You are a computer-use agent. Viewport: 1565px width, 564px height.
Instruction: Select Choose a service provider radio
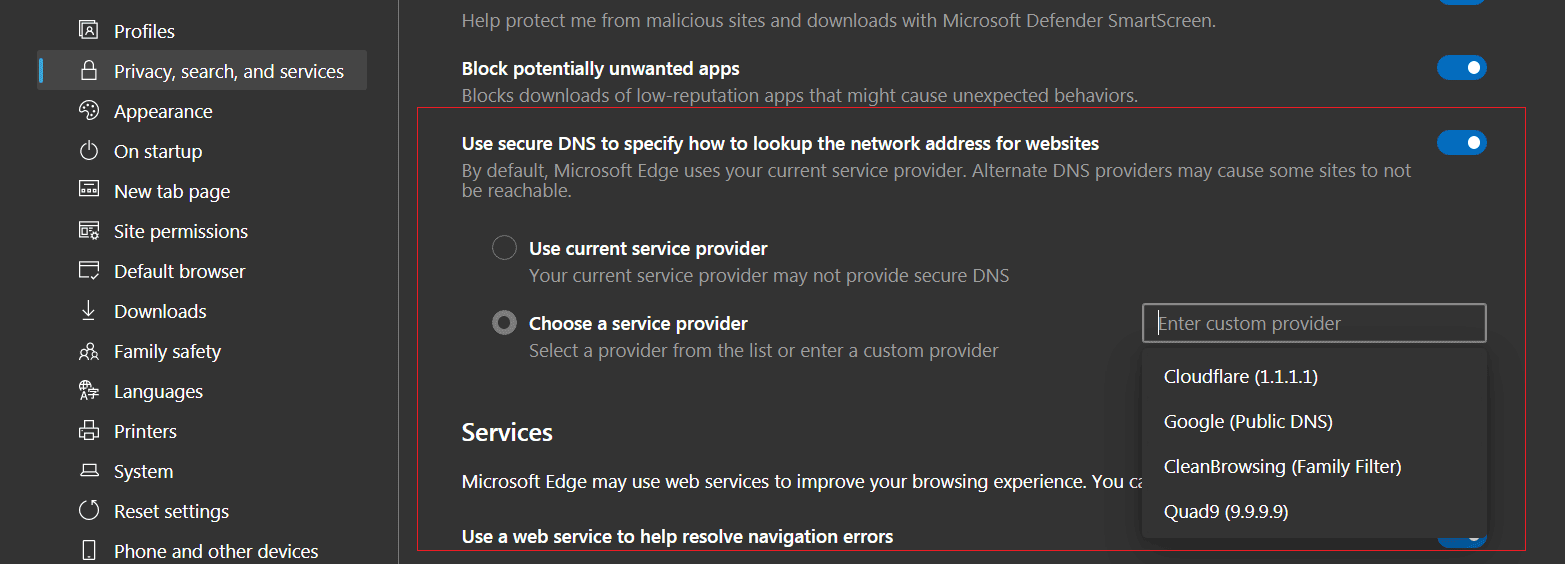click(504, 323)
